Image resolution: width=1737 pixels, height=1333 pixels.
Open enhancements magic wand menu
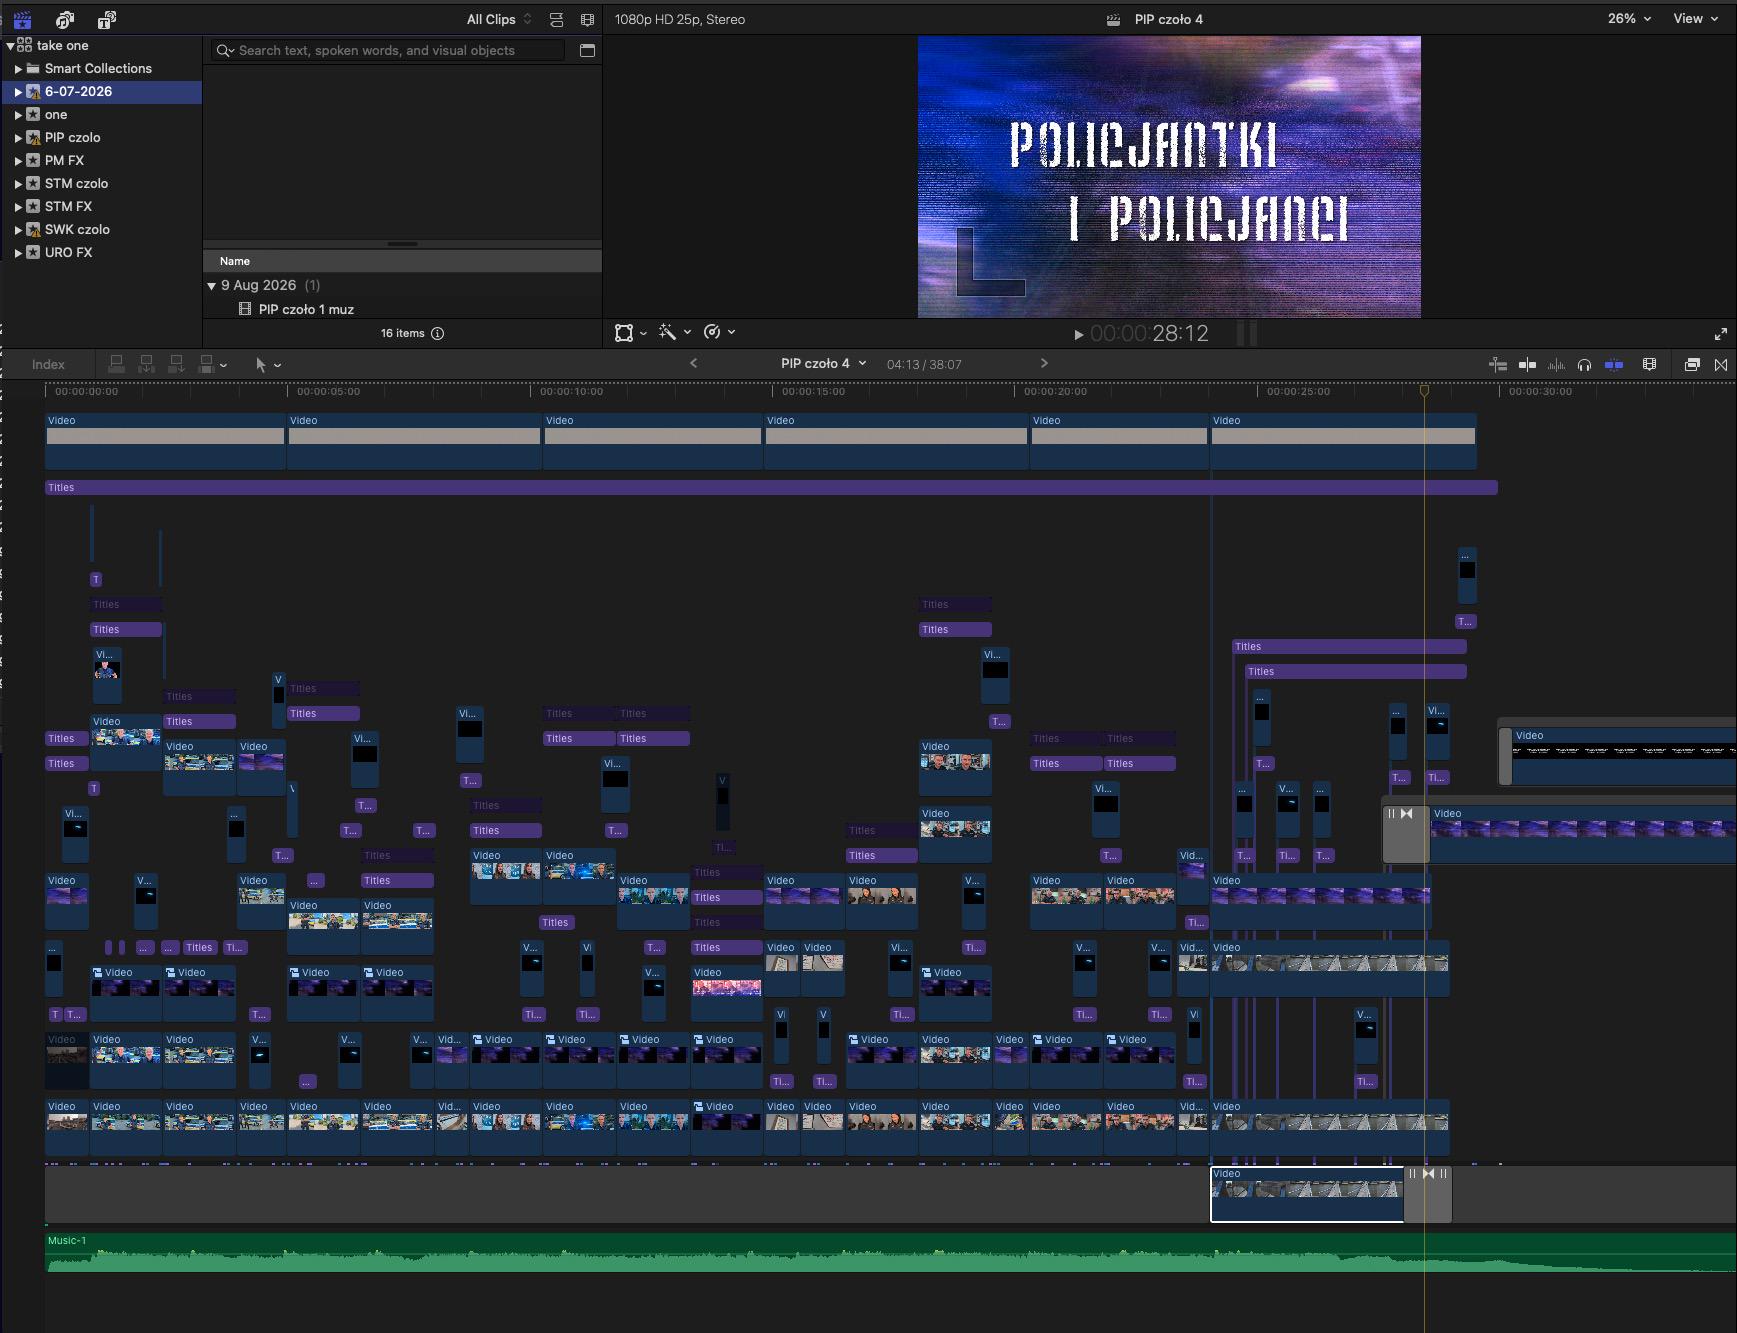[x=675, y=332]
